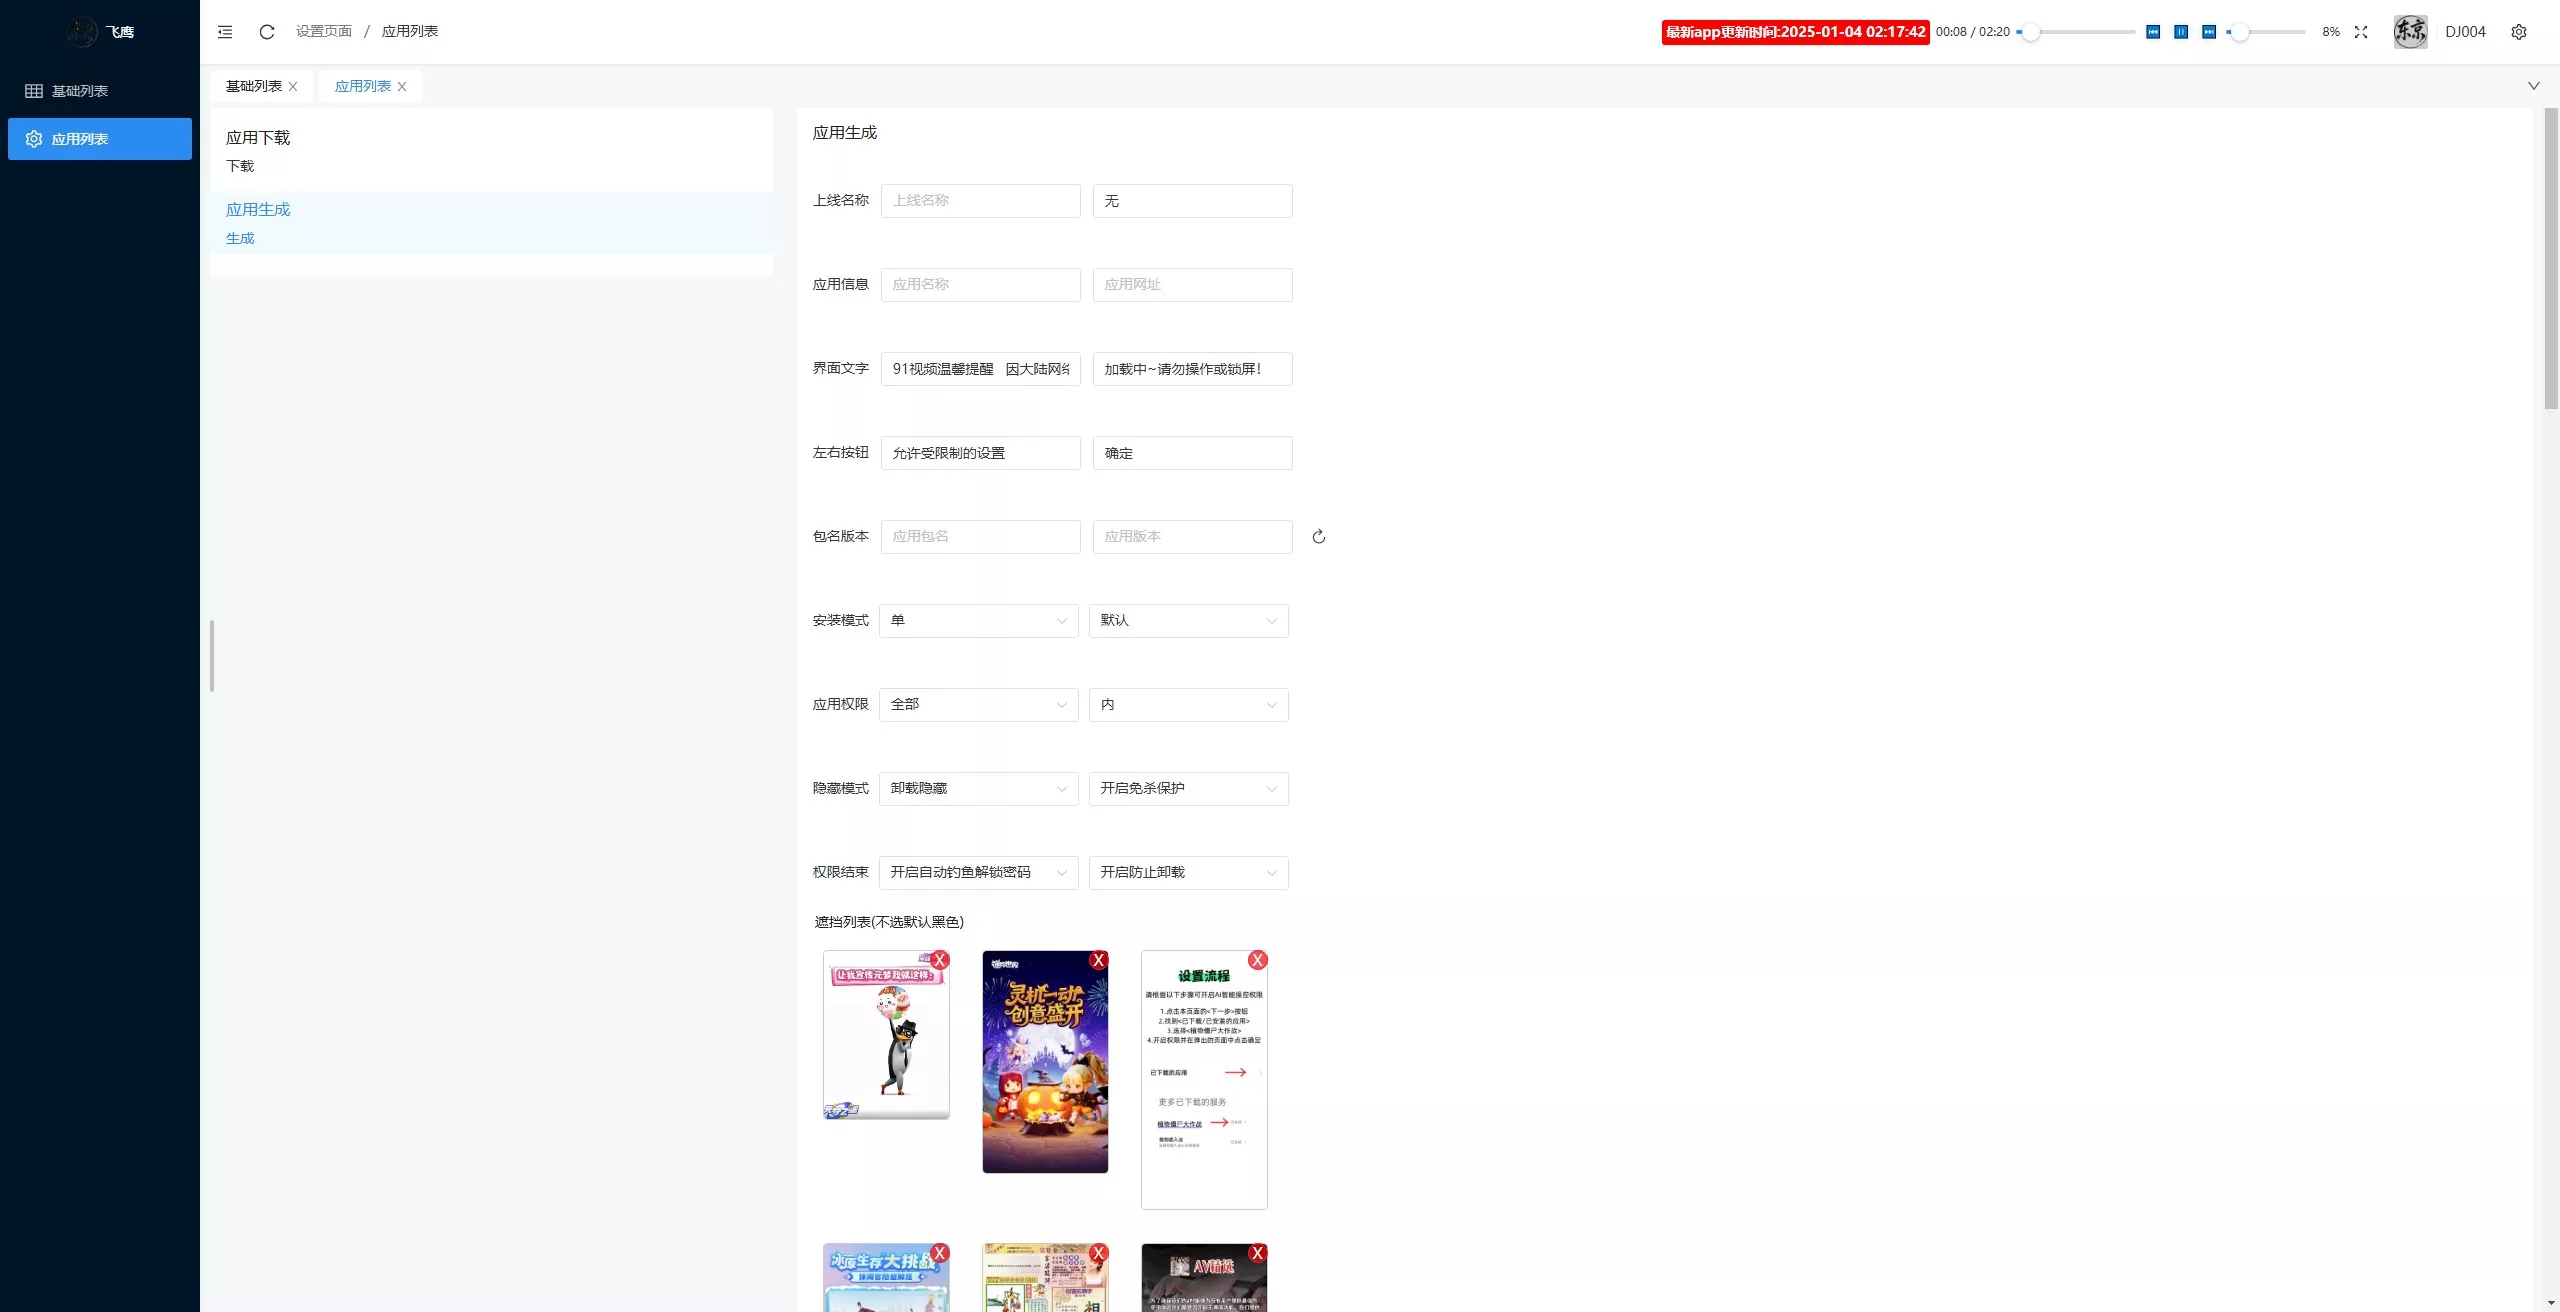
Task: Click the 下载 link under 应用下载
Action: point(240,166)
